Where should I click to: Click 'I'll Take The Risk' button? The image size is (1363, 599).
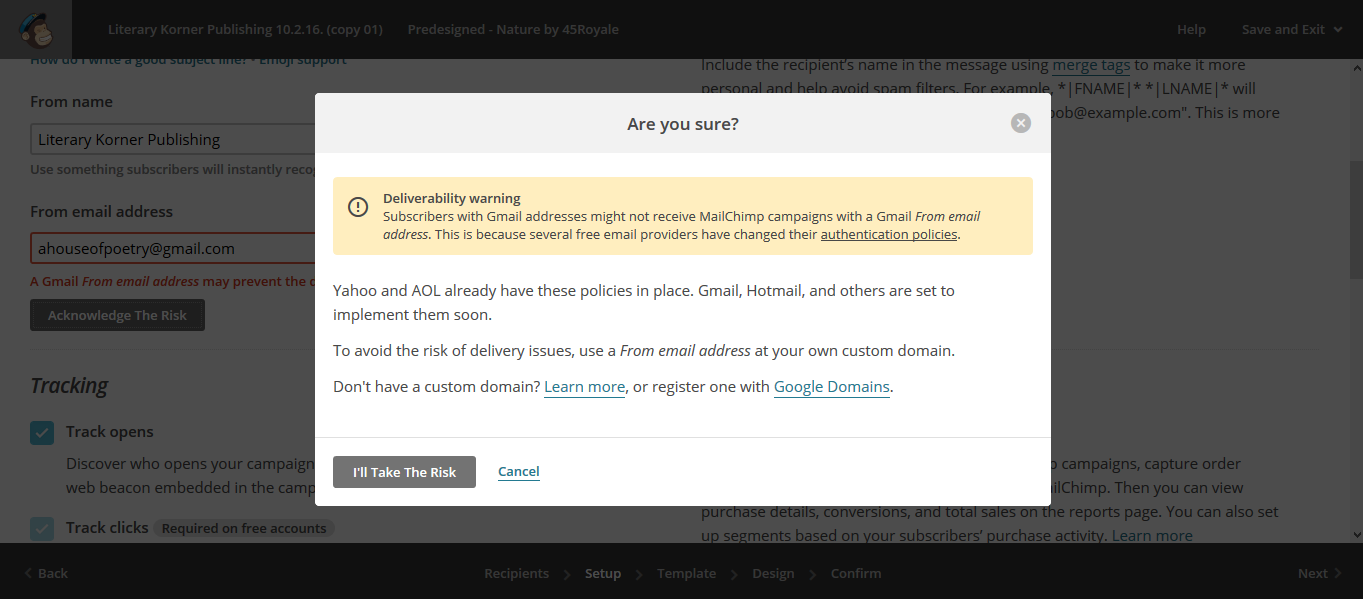click(x=404, y=472)
